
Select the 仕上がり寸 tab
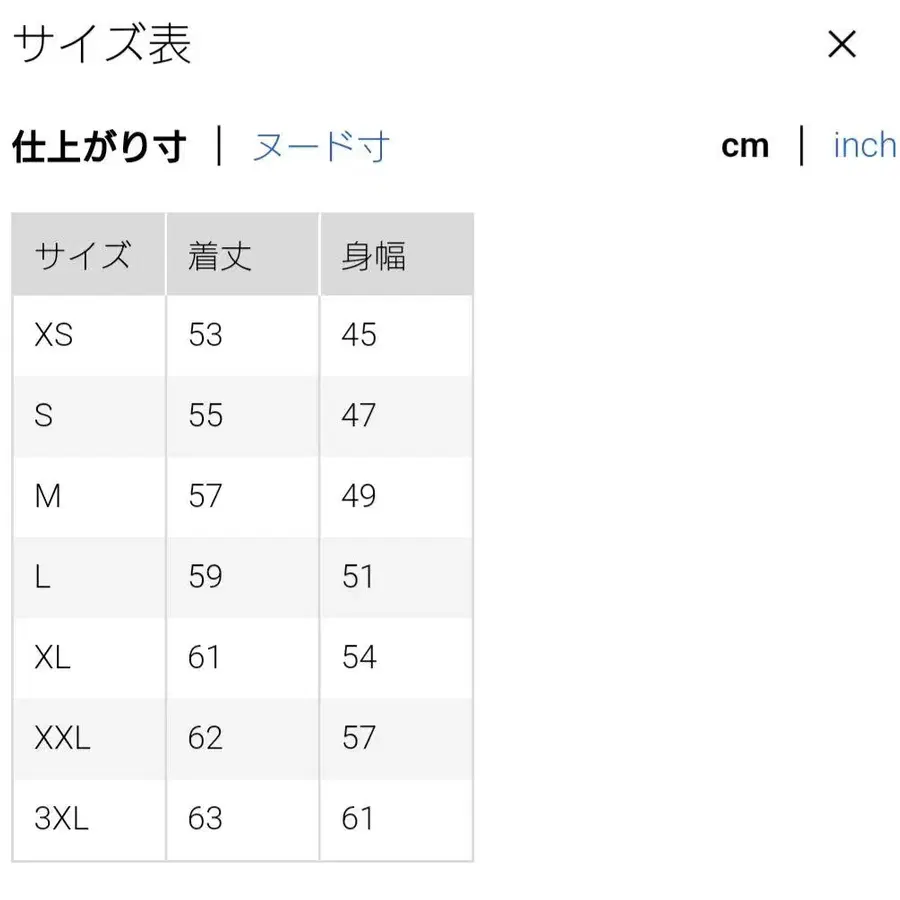[97, 142]
